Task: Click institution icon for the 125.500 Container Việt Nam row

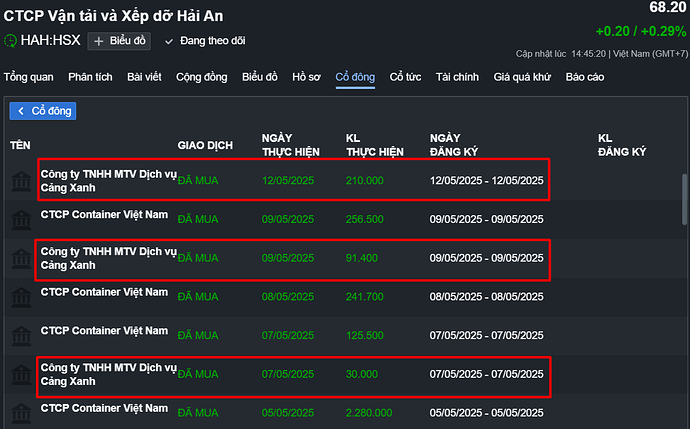Action: tap(21, 336)
